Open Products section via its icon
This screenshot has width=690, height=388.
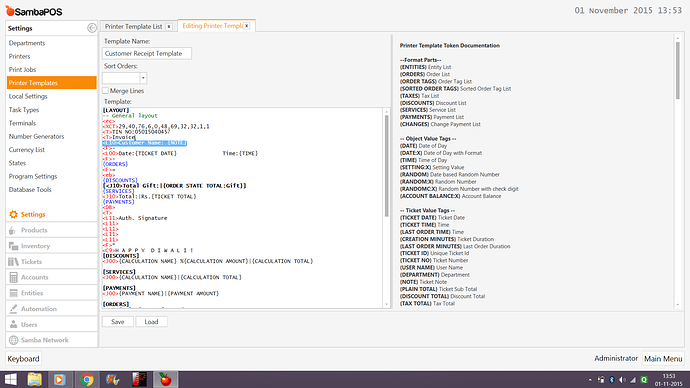(x=13, y=230)
